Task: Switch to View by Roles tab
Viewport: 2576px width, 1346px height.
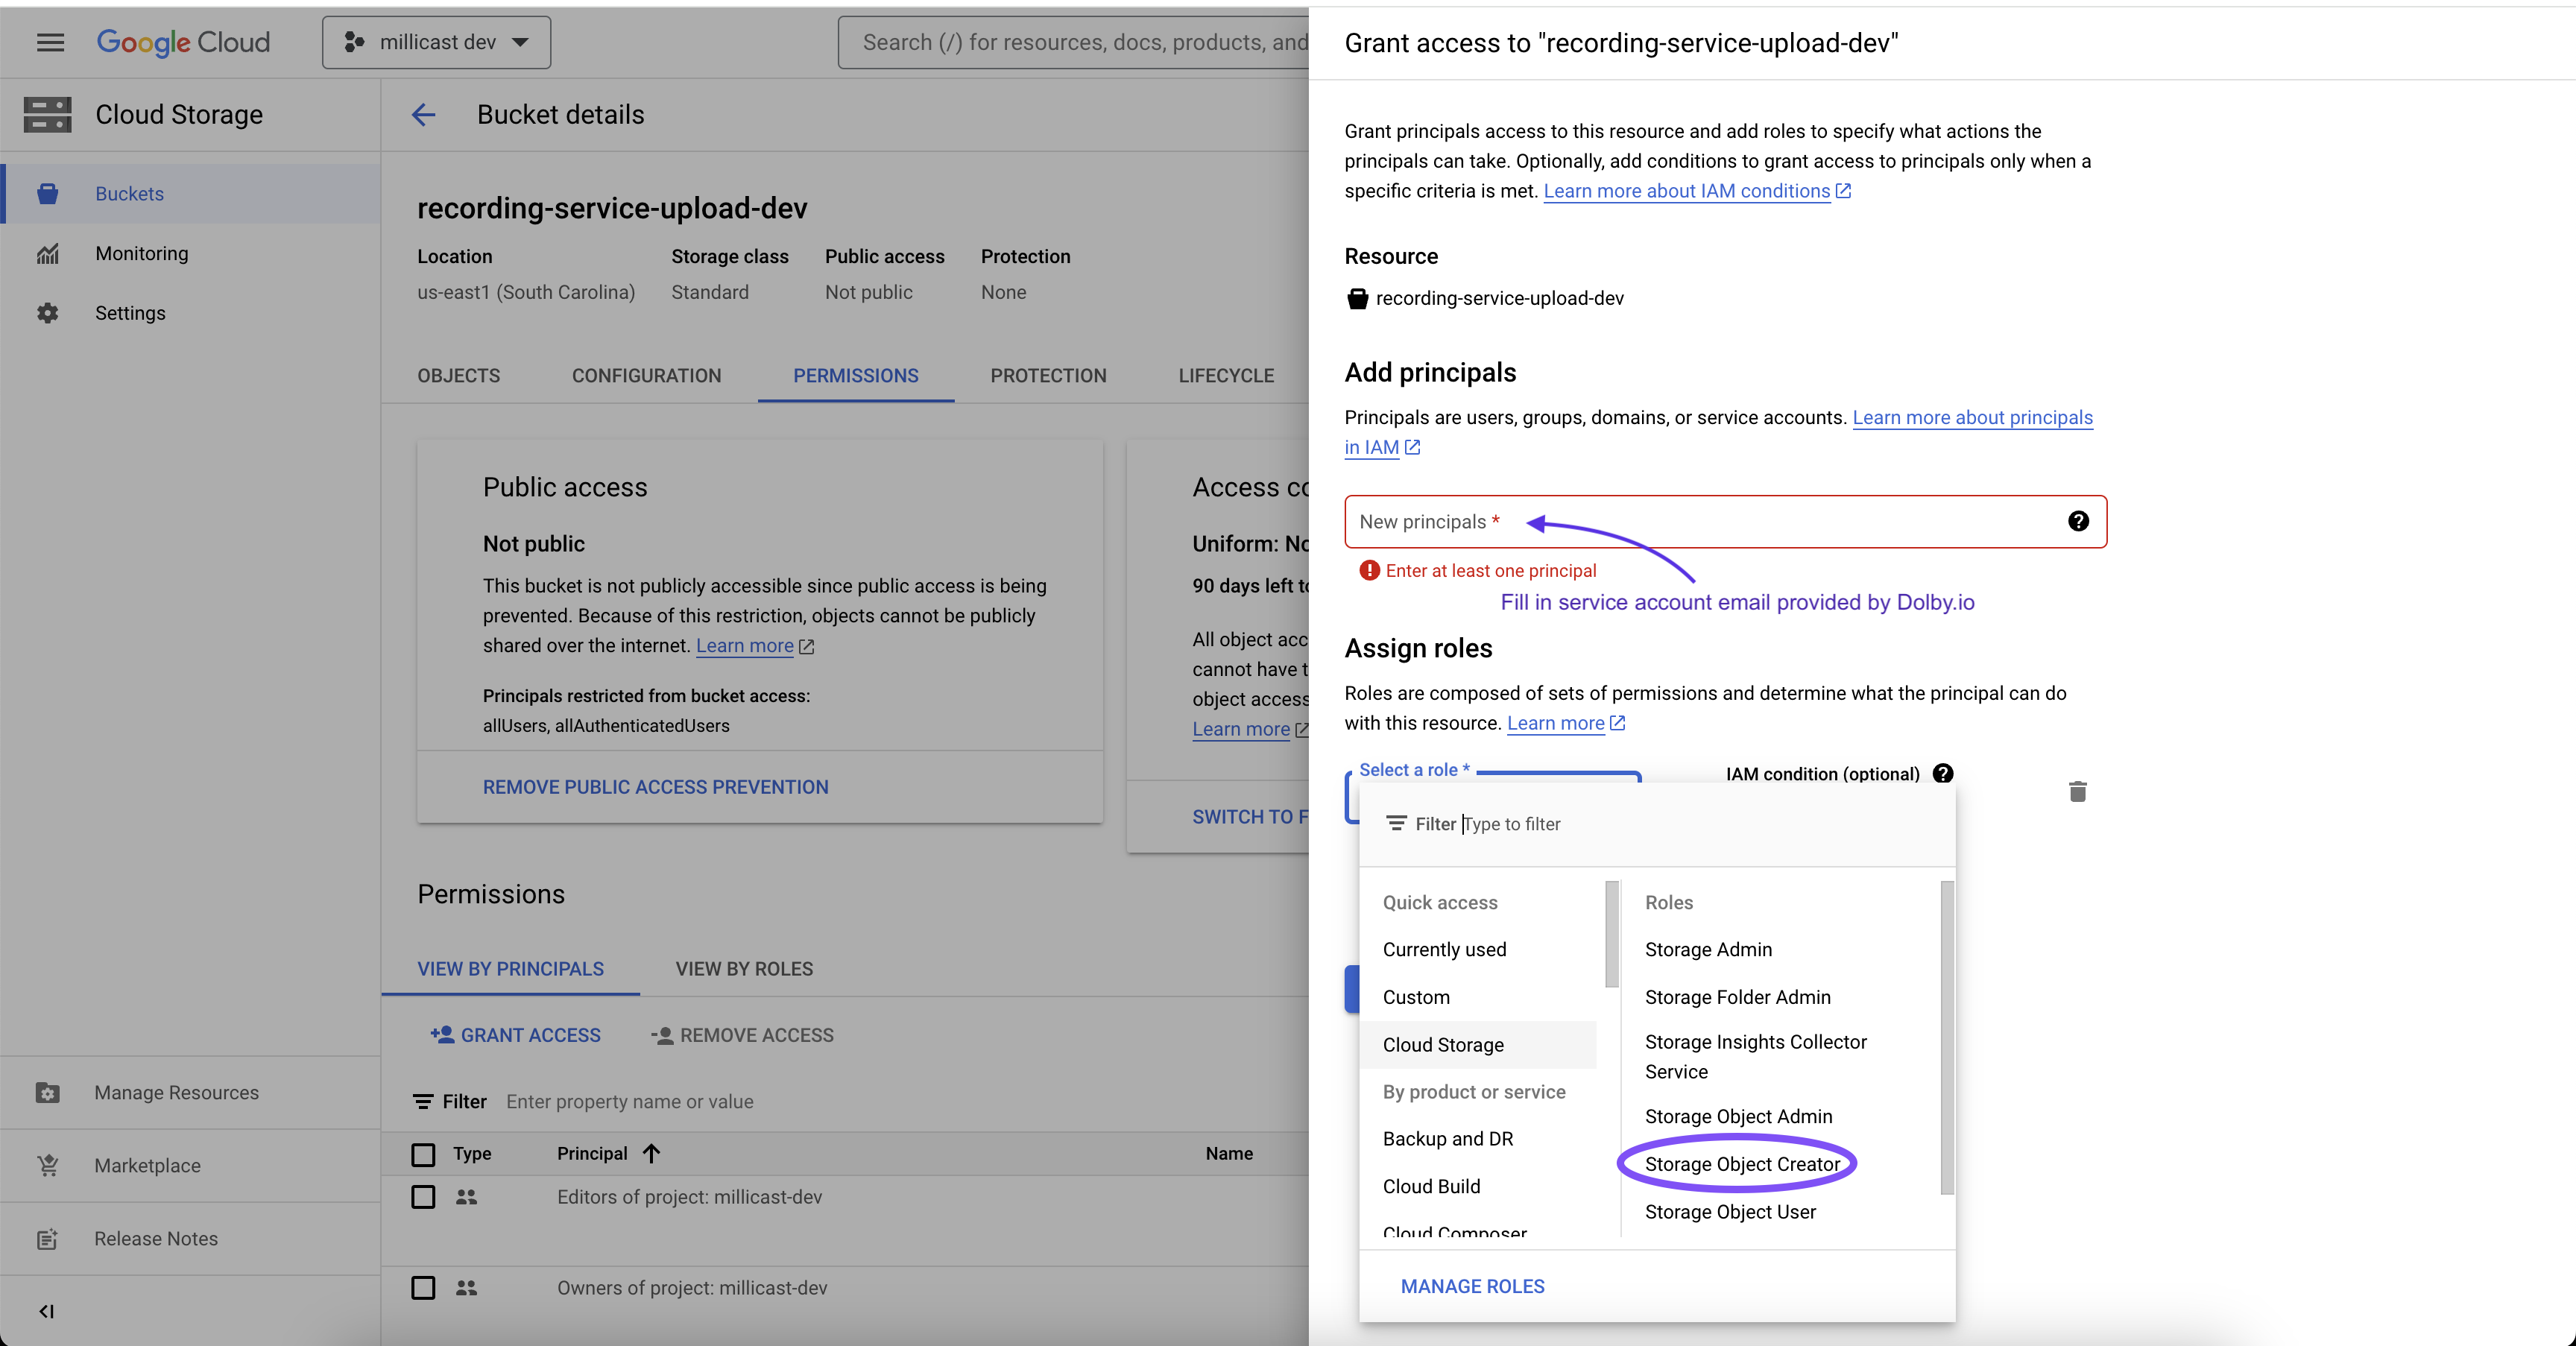Action: [x=743, y=968]
